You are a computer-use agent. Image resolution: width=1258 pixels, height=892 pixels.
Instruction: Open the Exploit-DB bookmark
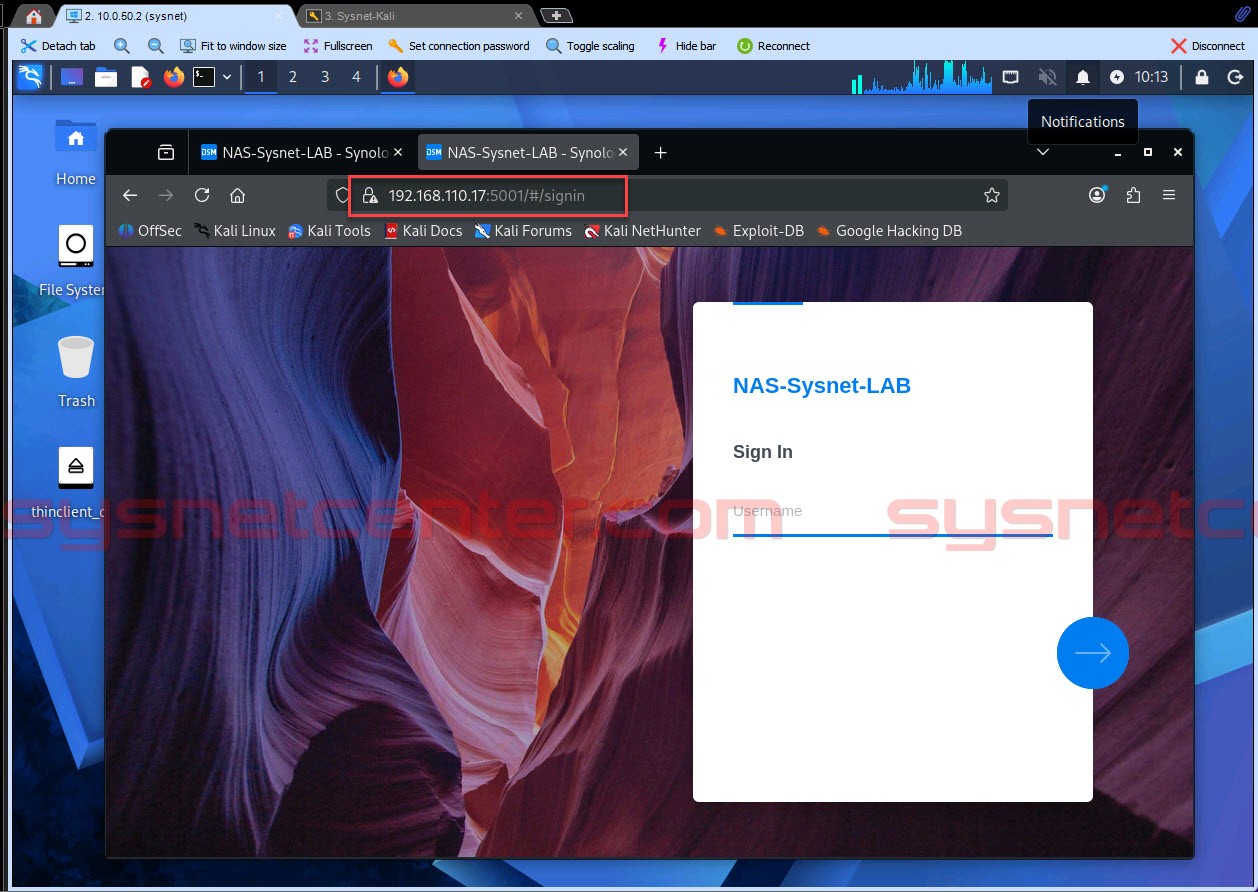click(758, 231)
